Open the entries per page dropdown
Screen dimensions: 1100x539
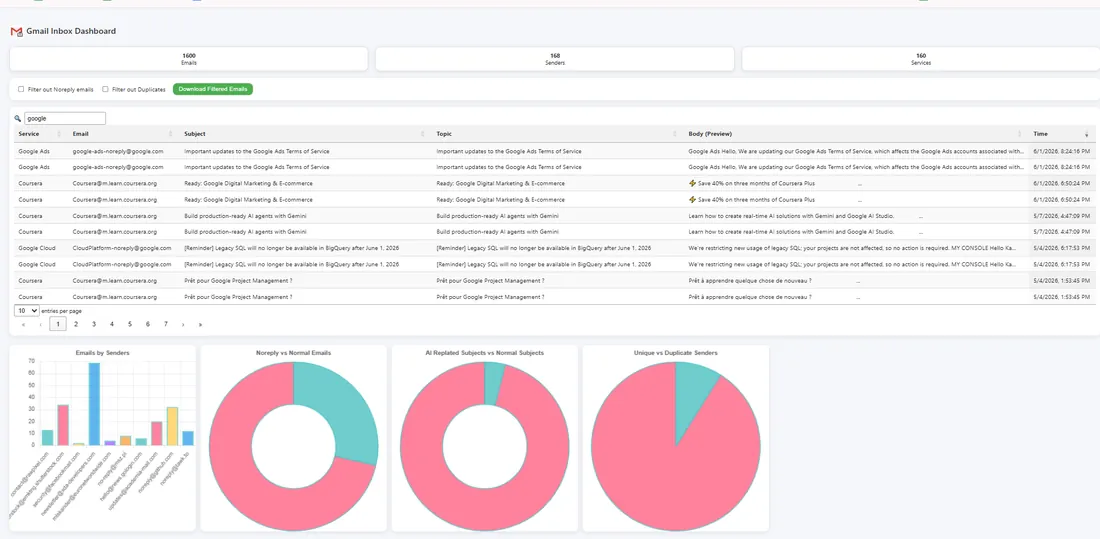[x=27, y=310]
